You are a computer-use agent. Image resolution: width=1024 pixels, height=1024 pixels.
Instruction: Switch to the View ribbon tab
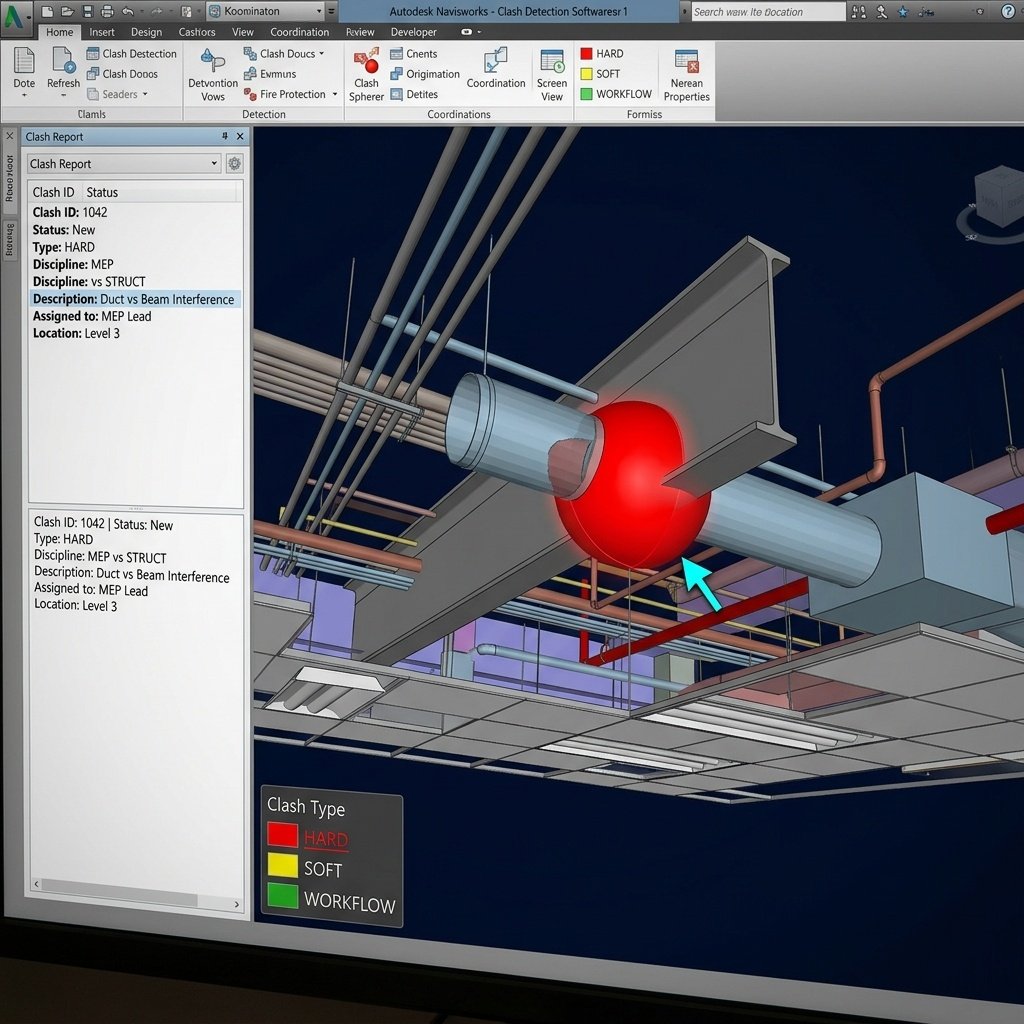tap(242, 32)
